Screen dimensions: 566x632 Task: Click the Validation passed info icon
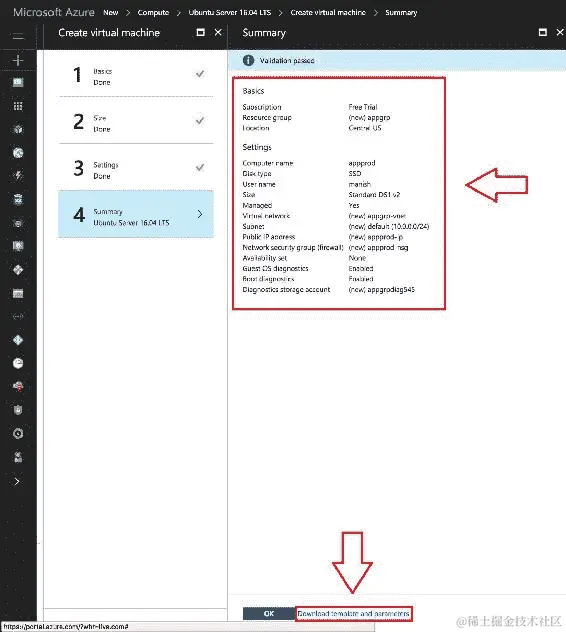(x=248, y=60)
